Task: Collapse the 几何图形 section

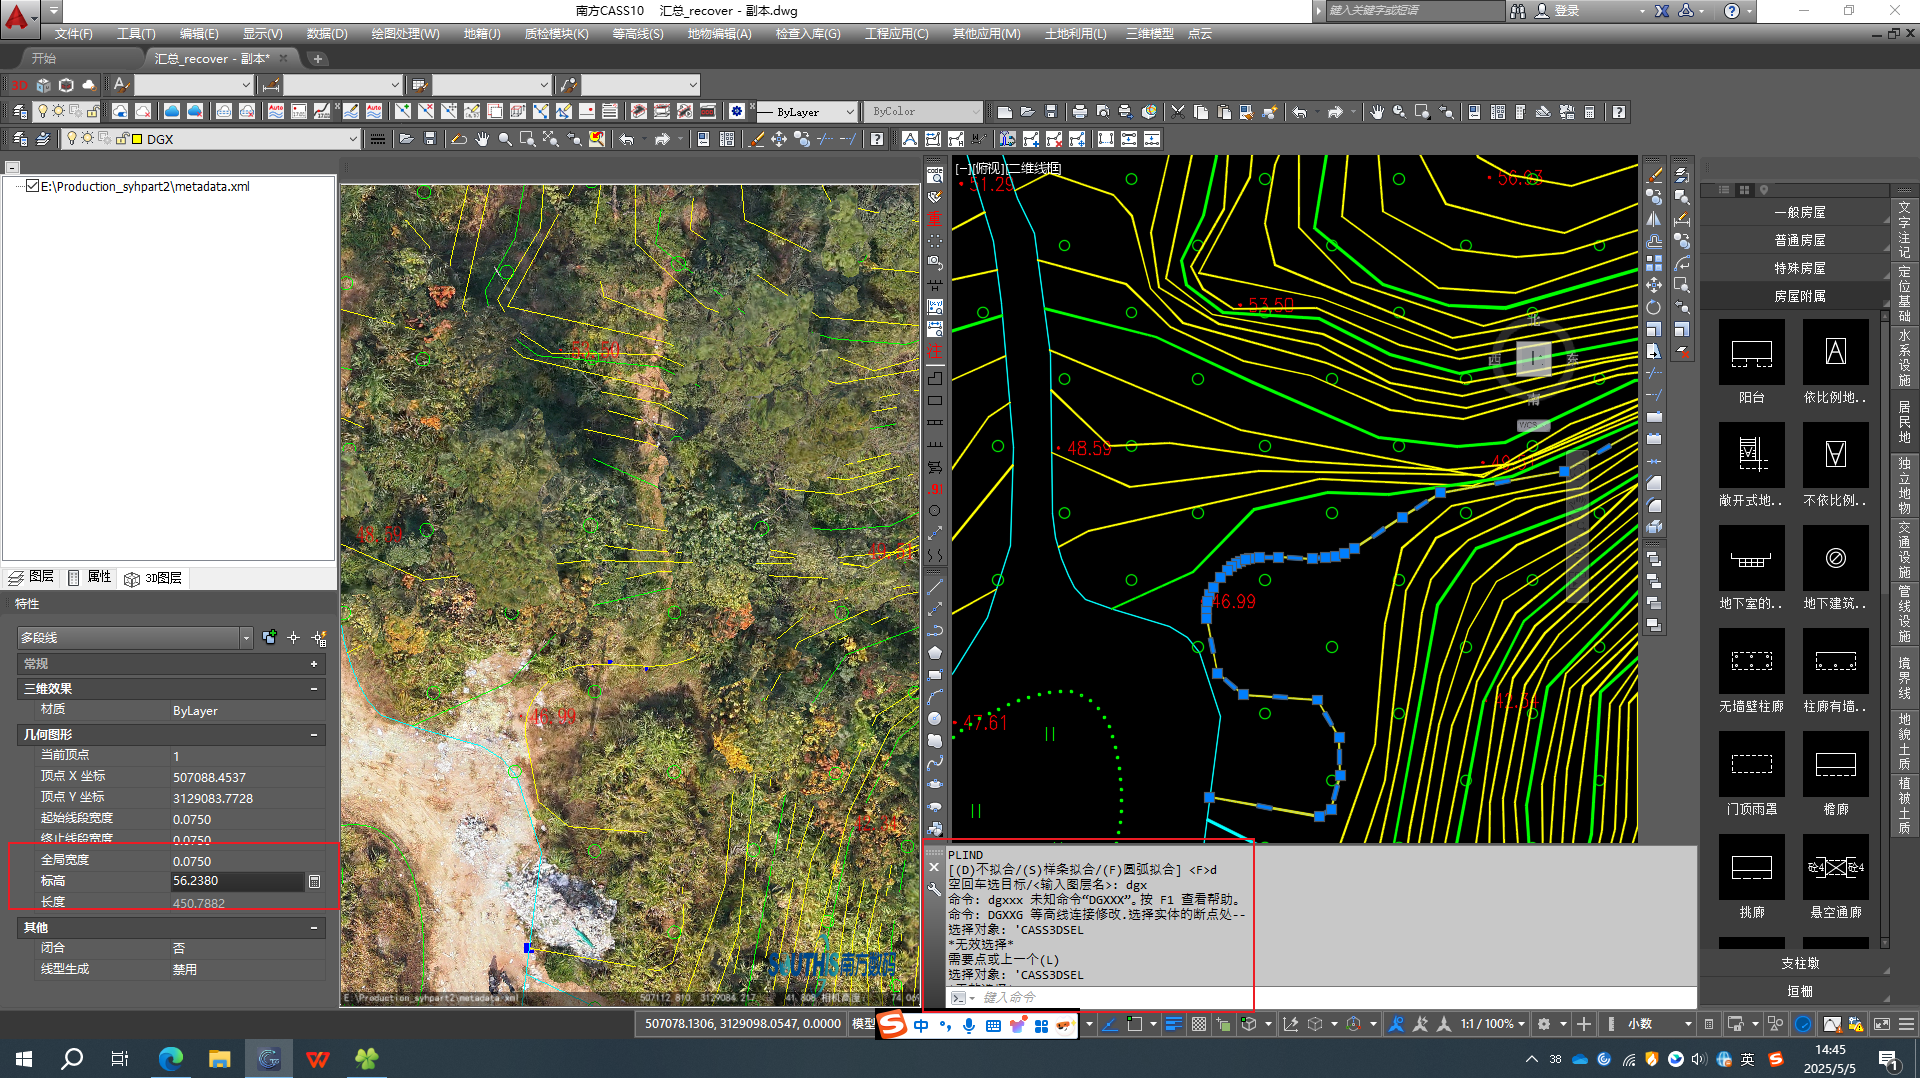Action: point(313,735)
